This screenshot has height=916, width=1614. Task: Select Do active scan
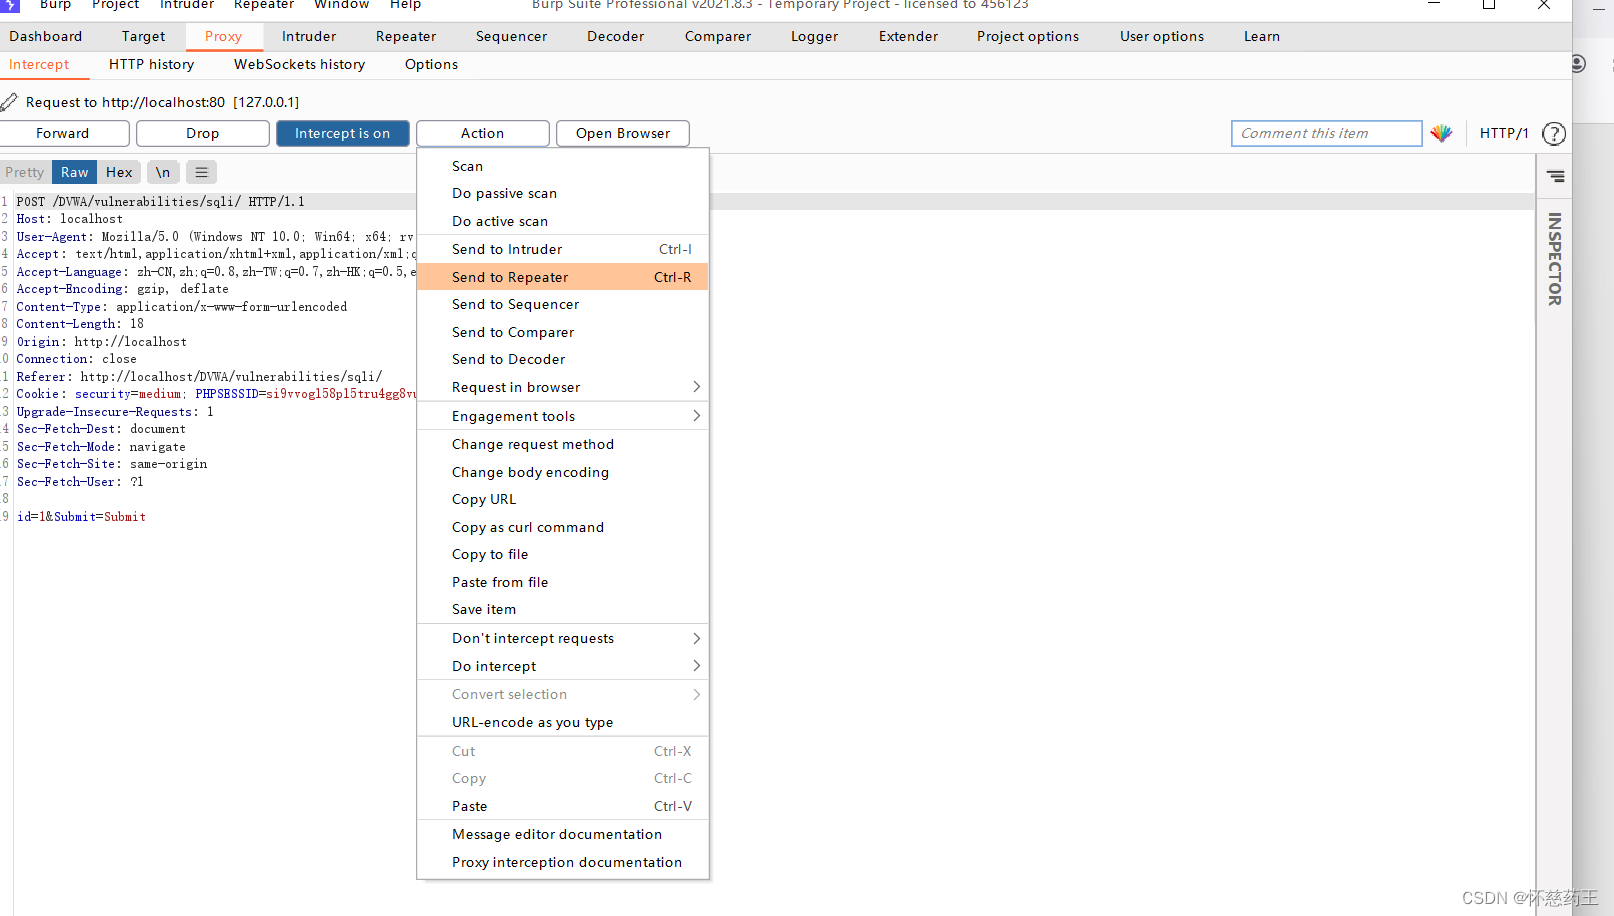click(562, 221)
